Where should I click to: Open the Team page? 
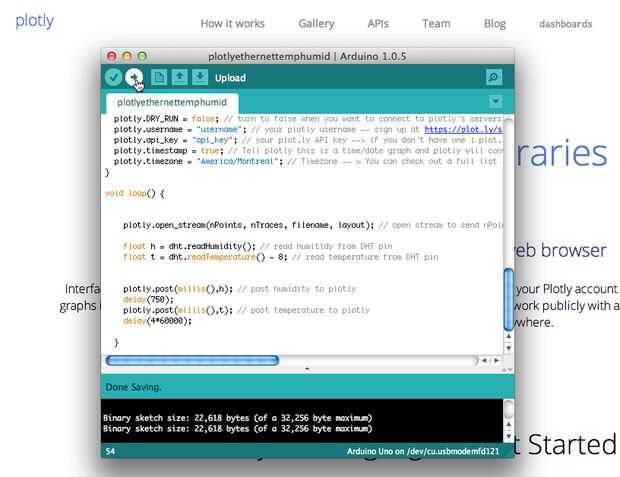pos(436,24)
